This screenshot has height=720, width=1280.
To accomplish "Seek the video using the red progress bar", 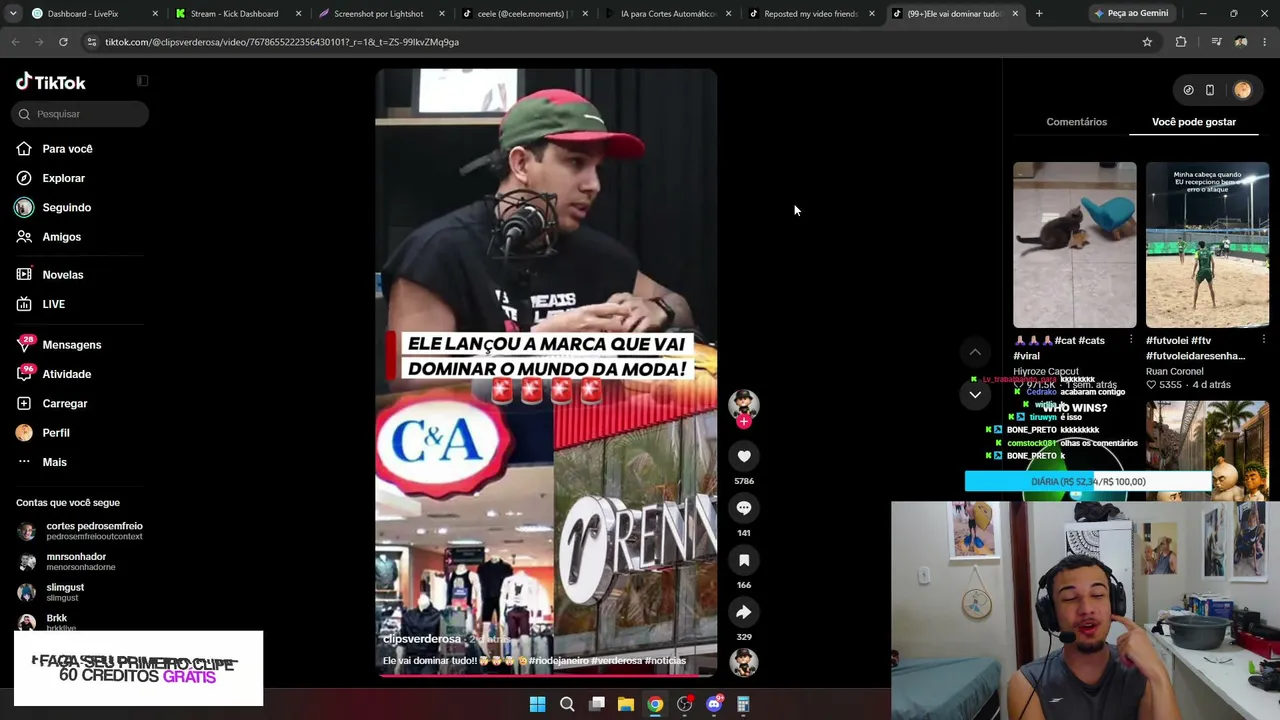I will (x=546, y=676).
